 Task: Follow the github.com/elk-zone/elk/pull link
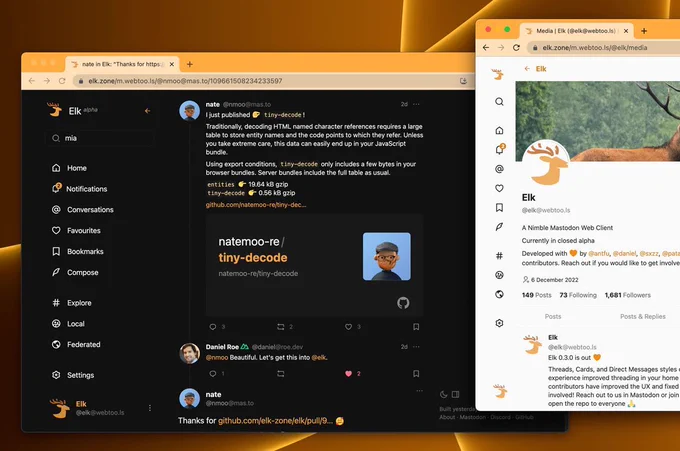(275, 421)
